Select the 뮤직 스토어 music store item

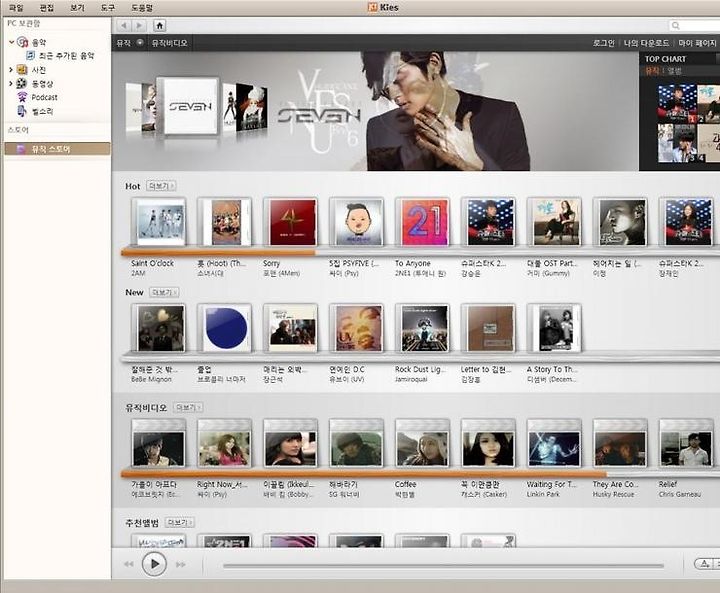(x=57, y=149)
